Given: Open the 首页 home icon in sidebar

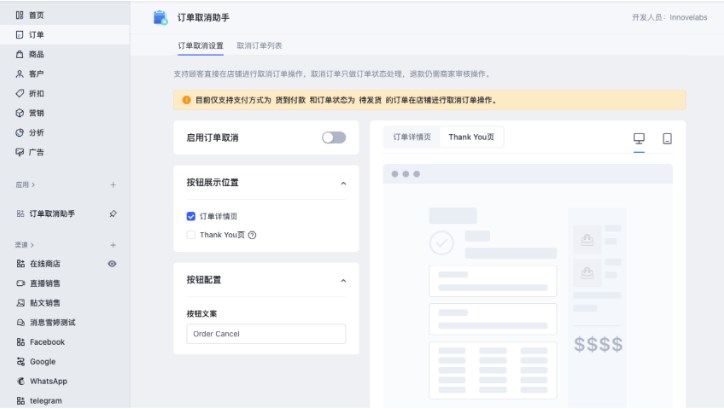Looking at the screenshot, I should [x=19, y=15].
